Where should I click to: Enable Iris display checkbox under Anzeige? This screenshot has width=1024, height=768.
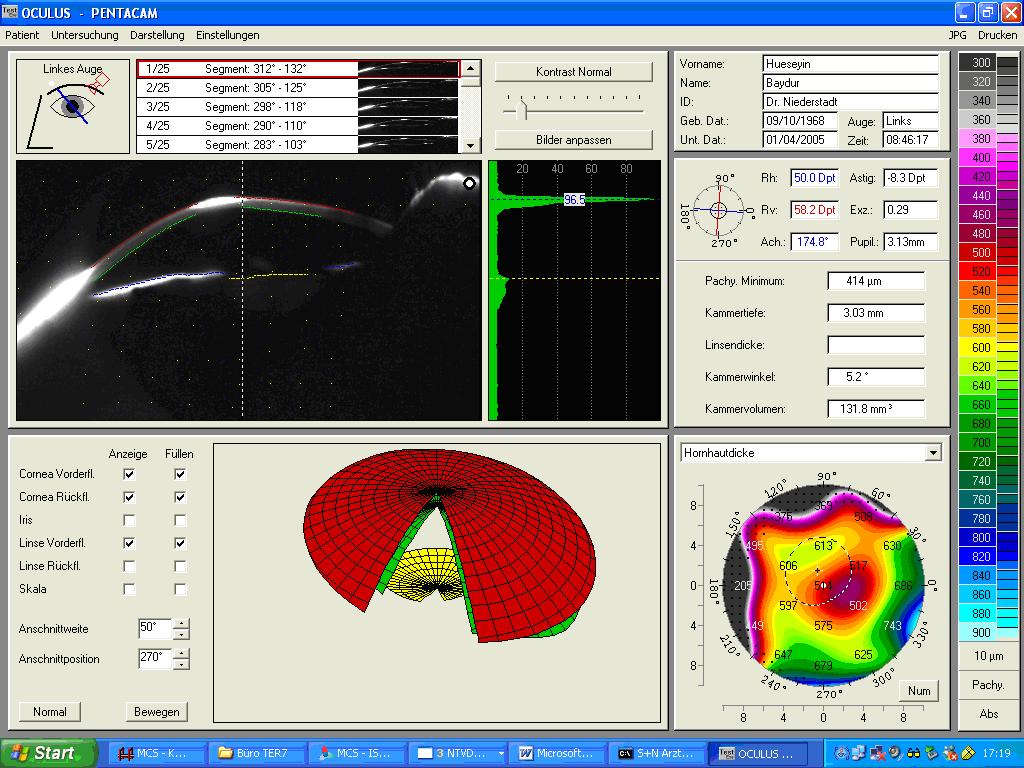(x=129, y=520)
